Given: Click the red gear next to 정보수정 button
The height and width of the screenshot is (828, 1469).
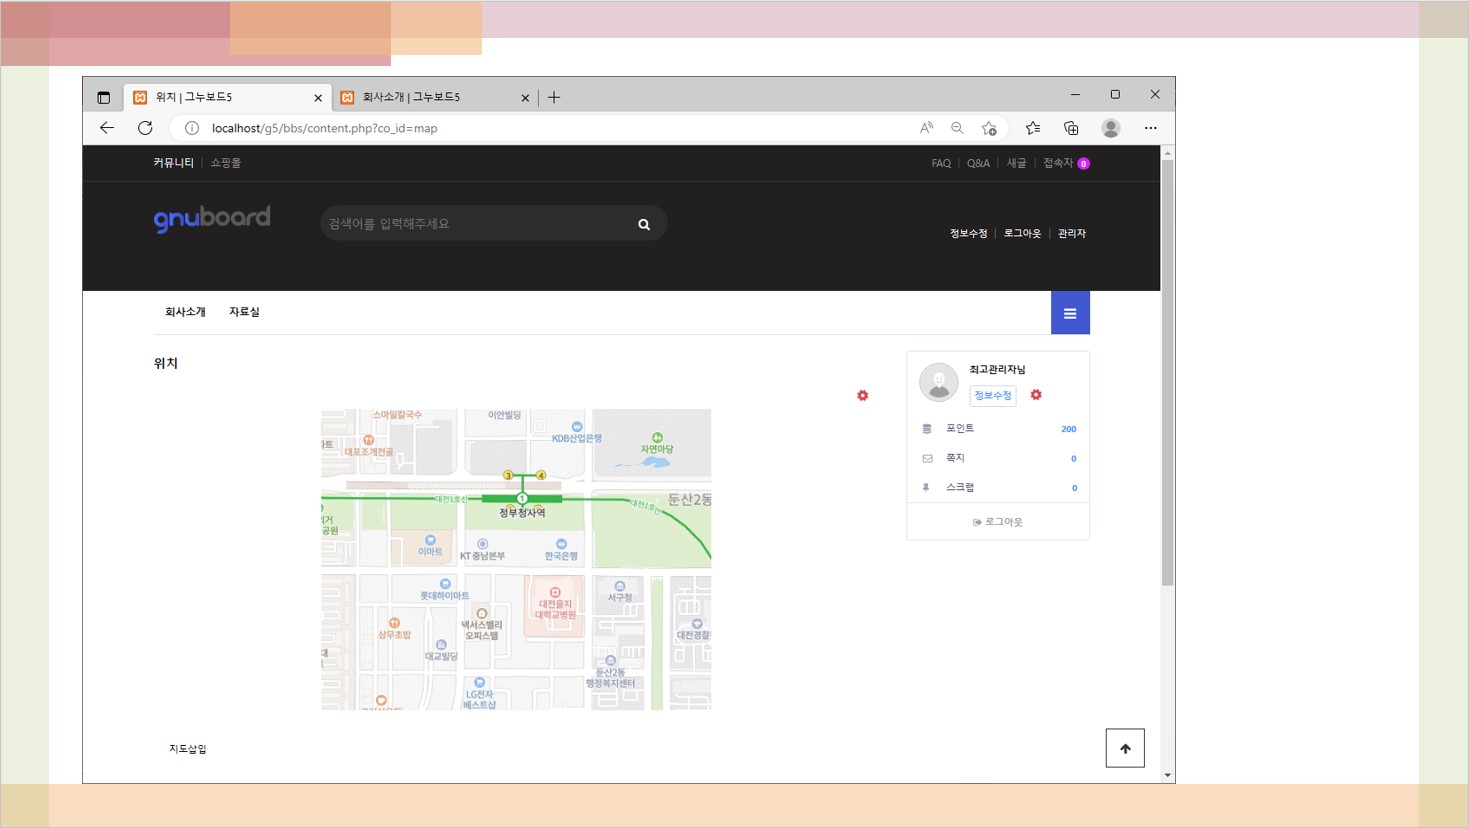Looking at the screenshot, I should [1036, 395].
